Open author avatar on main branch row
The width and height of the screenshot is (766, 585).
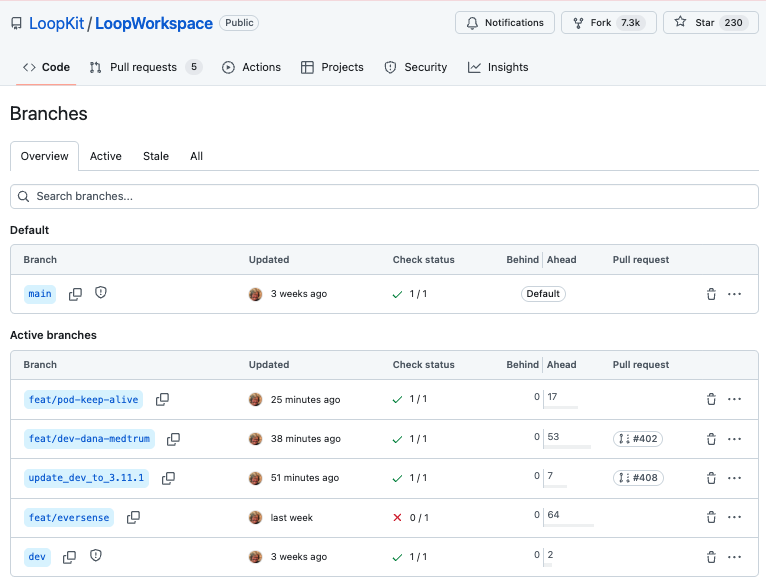point(255,294)
